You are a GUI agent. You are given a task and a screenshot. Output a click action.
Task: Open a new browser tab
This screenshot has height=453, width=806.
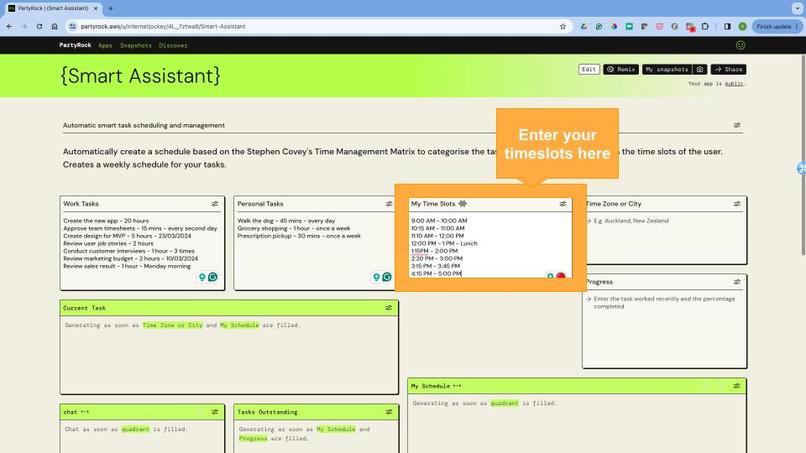tap(111, 8)
